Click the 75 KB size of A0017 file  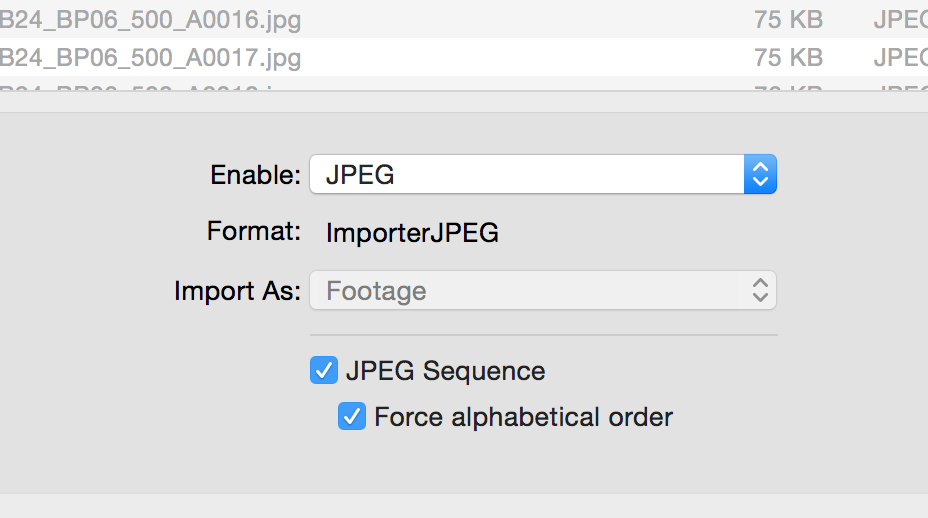[788, 57]
